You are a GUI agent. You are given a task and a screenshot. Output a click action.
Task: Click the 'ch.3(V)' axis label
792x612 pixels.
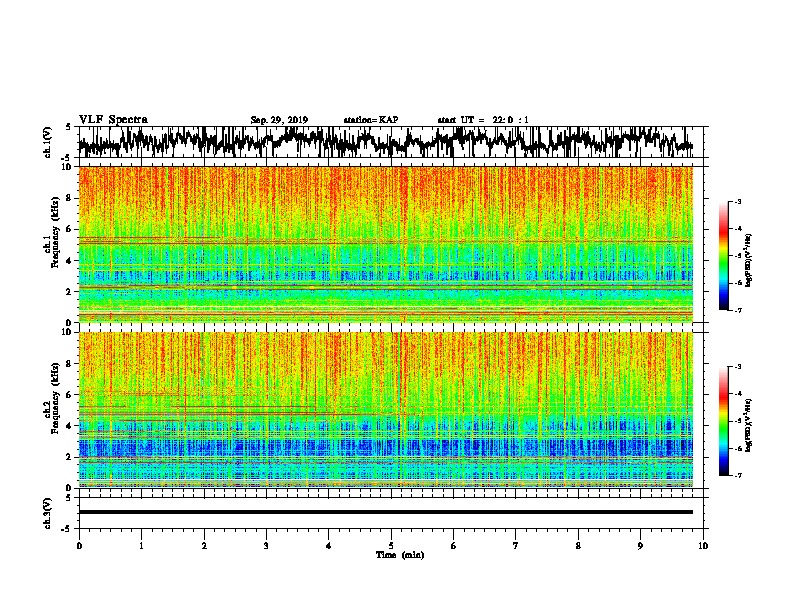(x=48, y=513)
